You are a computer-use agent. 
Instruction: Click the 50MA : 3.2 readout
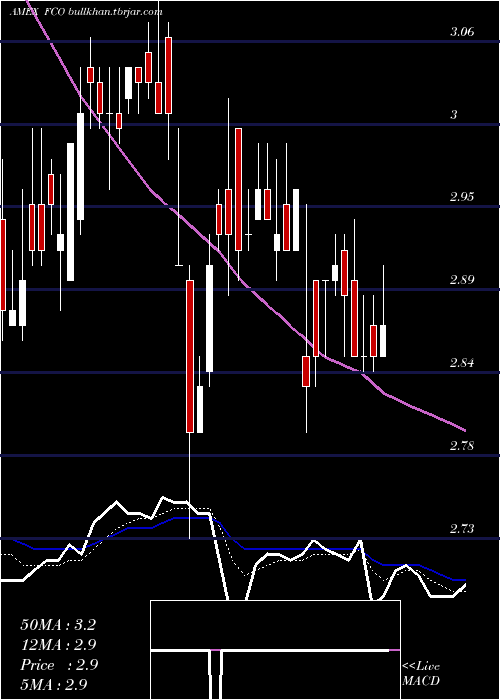(58, 625)
